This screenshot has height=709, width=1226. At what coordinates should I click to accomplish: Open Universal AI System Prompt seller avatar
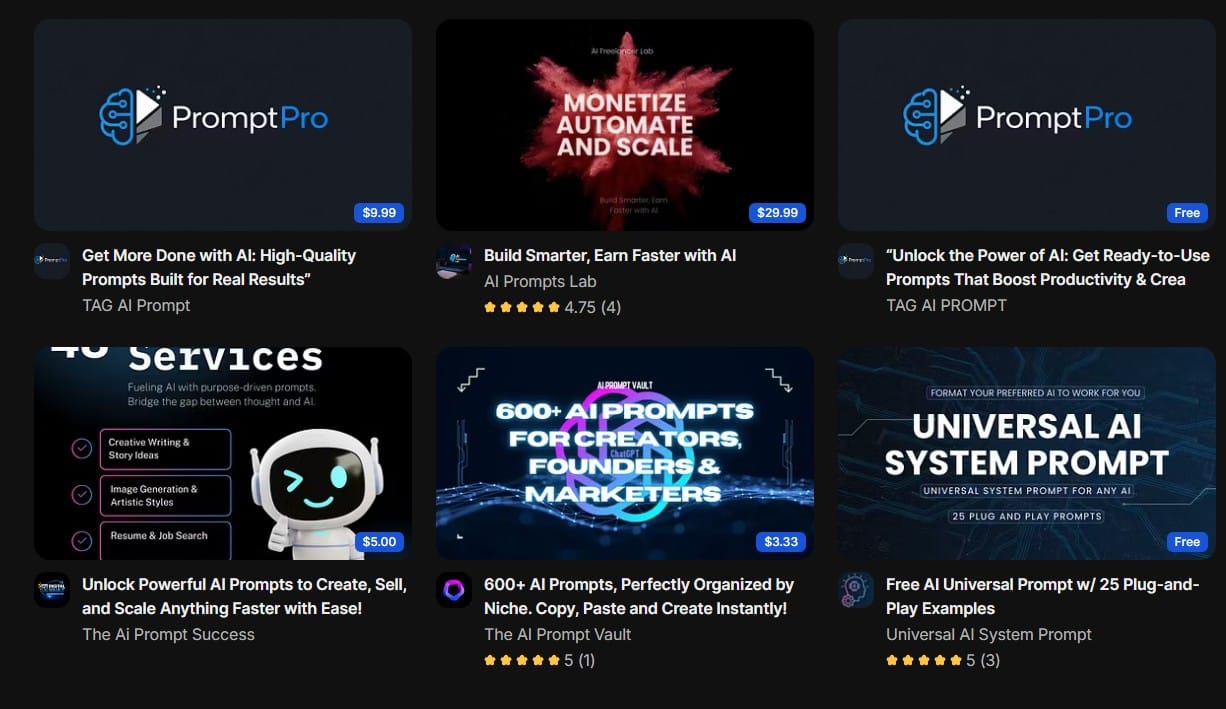coord(856,590)
